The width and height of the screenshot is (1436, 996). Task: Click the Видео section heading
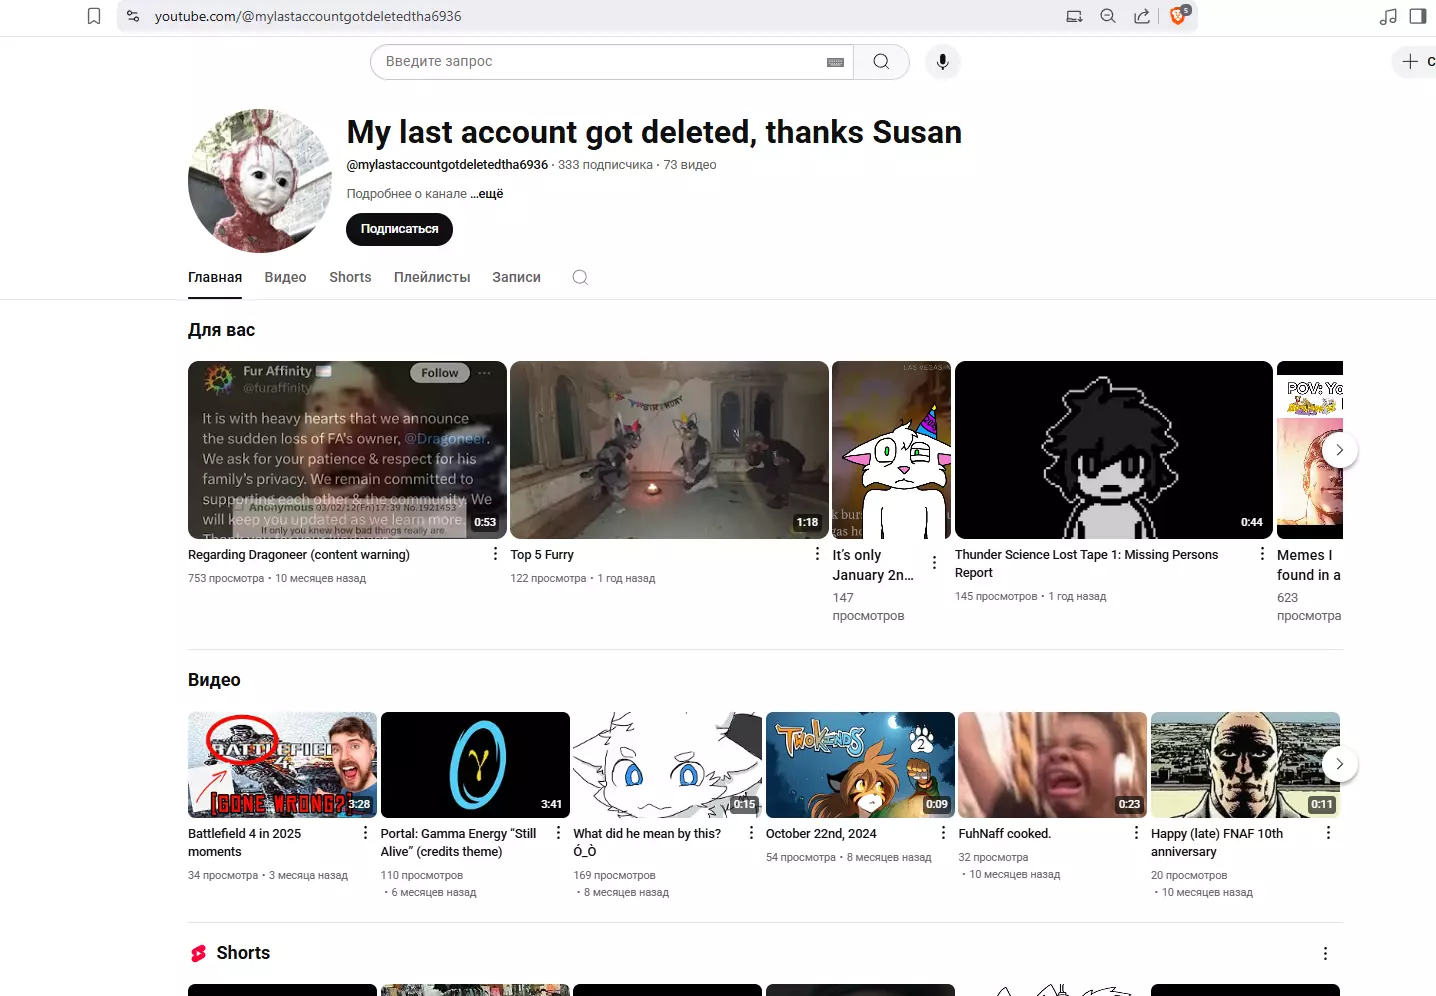(214, 680)
